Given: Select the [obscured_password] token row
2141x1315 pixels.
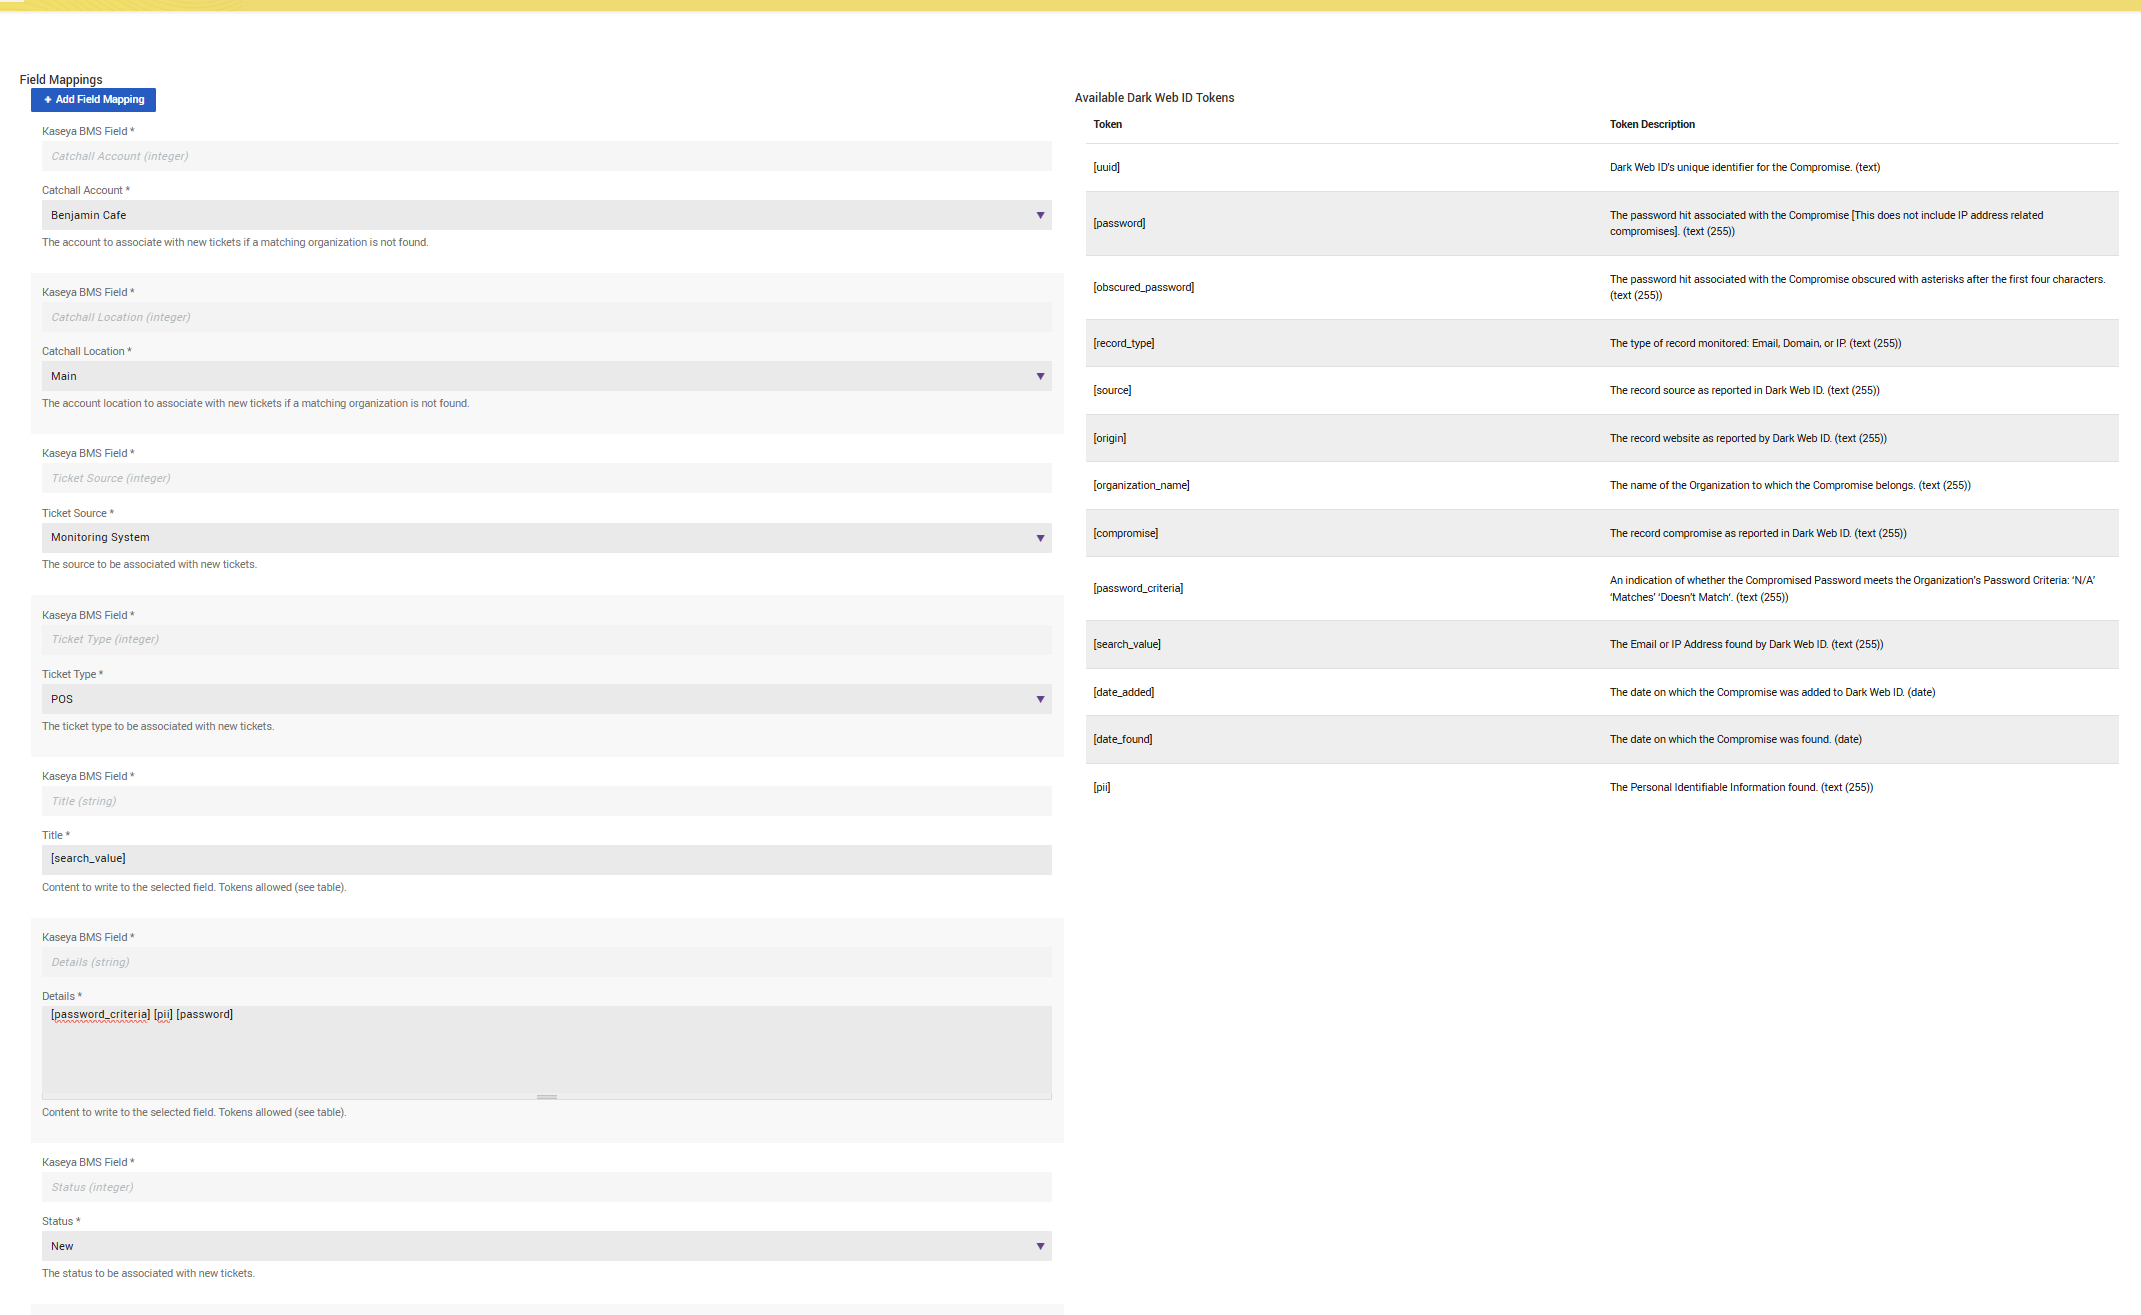Looking at the screenshot, I should tap(1143, 288).
